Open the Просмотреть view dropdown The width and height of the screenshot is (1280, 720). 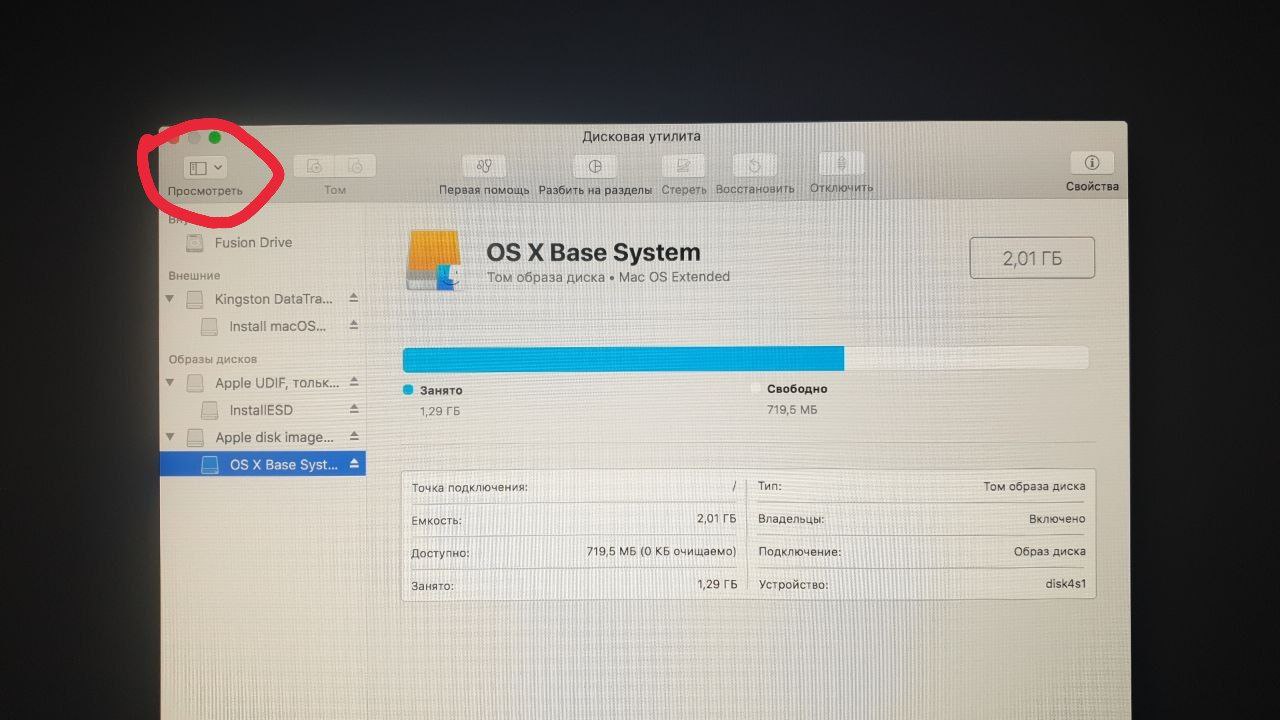(205, 168)
